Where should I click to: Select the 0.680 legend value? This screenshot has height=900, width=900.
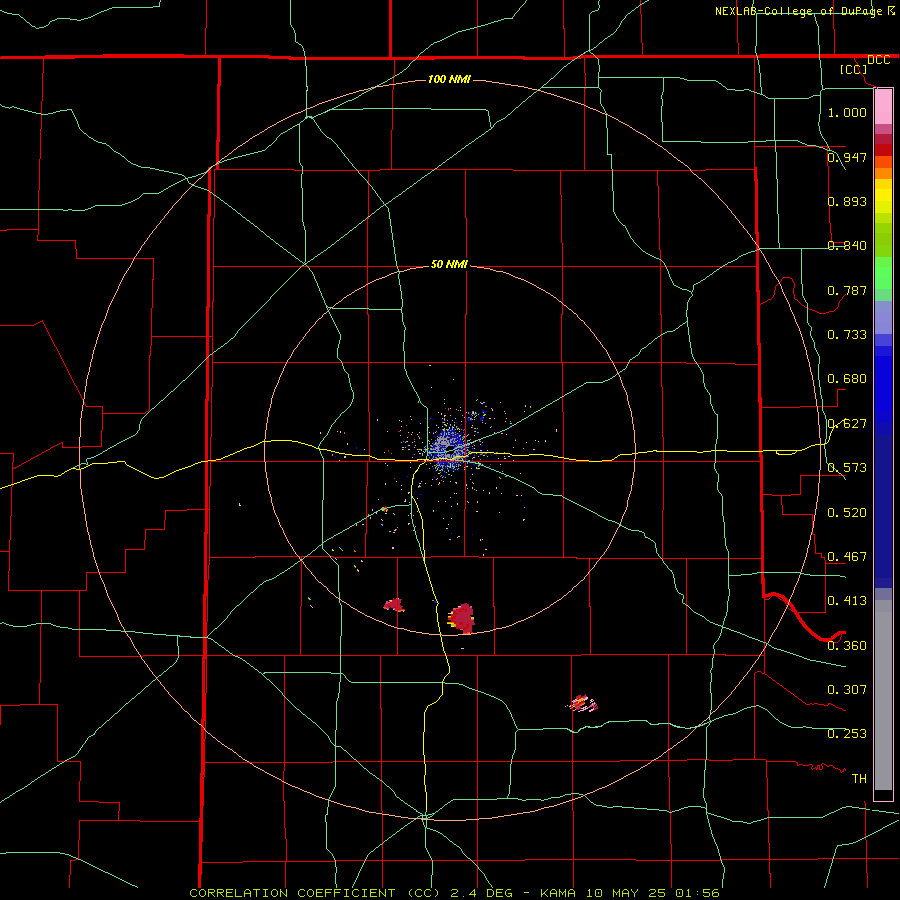847,379
